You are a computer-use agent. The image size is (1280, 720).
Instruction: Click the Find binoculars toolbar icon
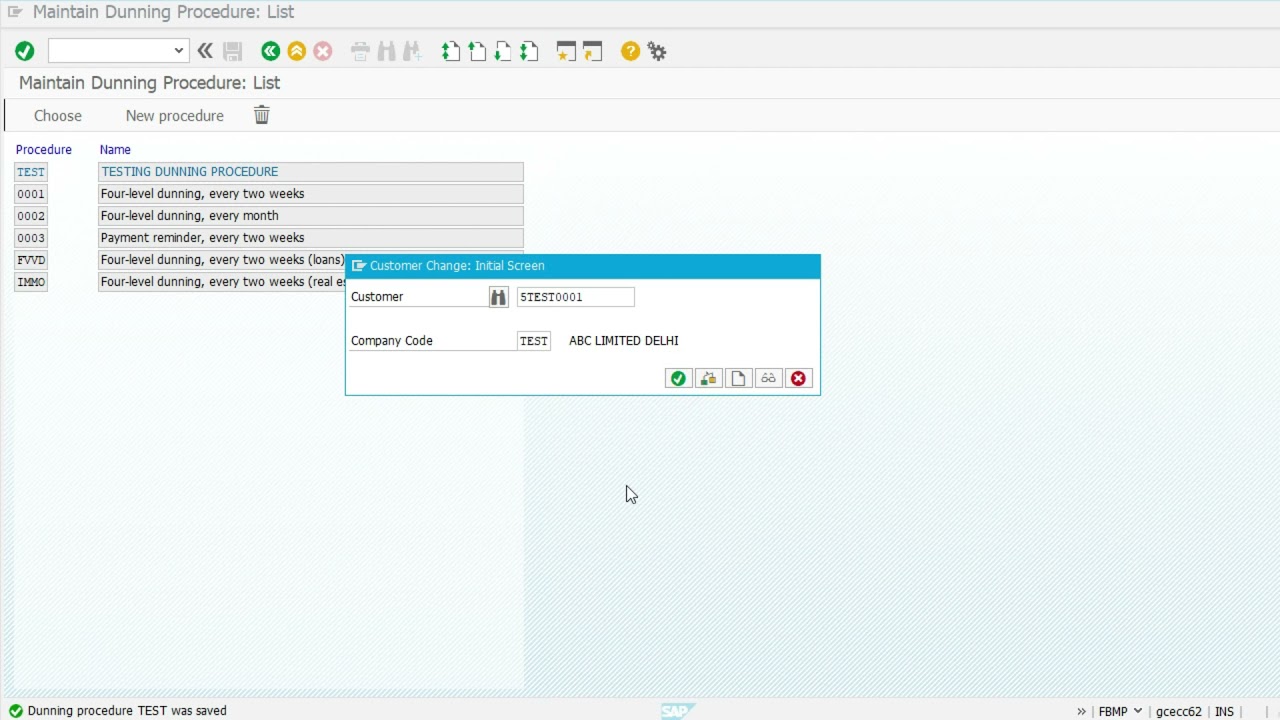(386, 51)
